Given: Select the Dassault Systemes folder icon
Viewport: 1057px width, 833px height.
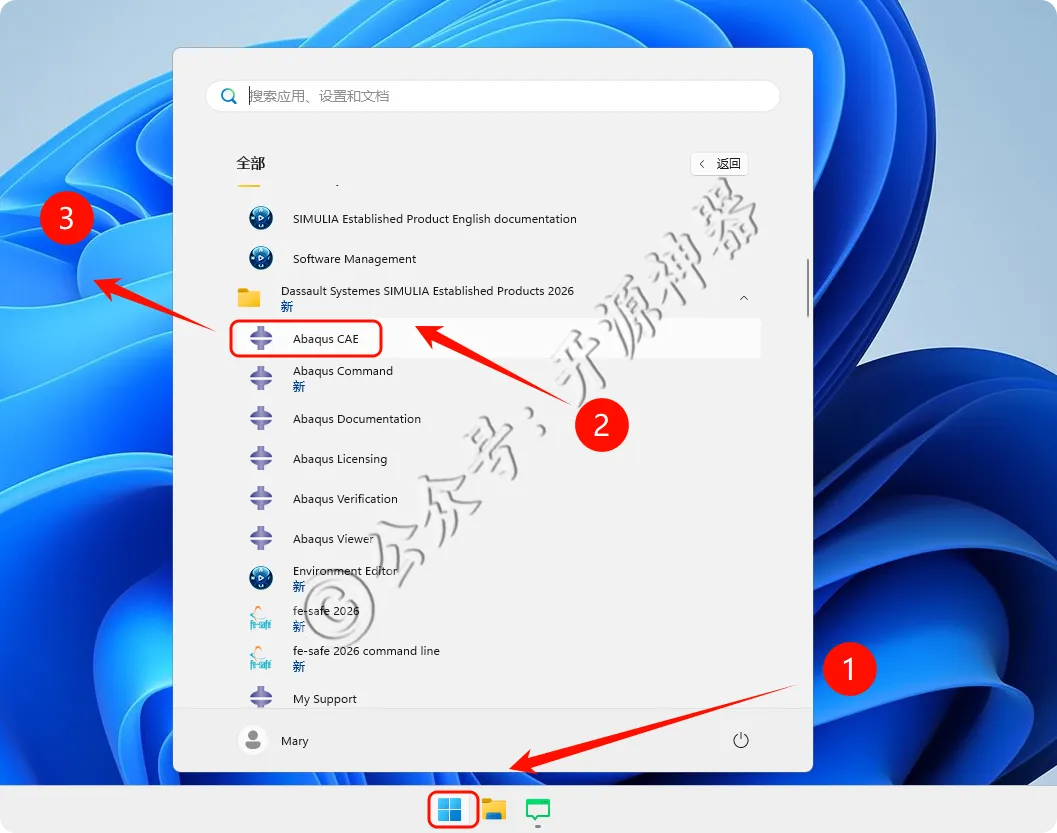Looking at the screenshot, I should pyautogui.click(x=249, y=297).
